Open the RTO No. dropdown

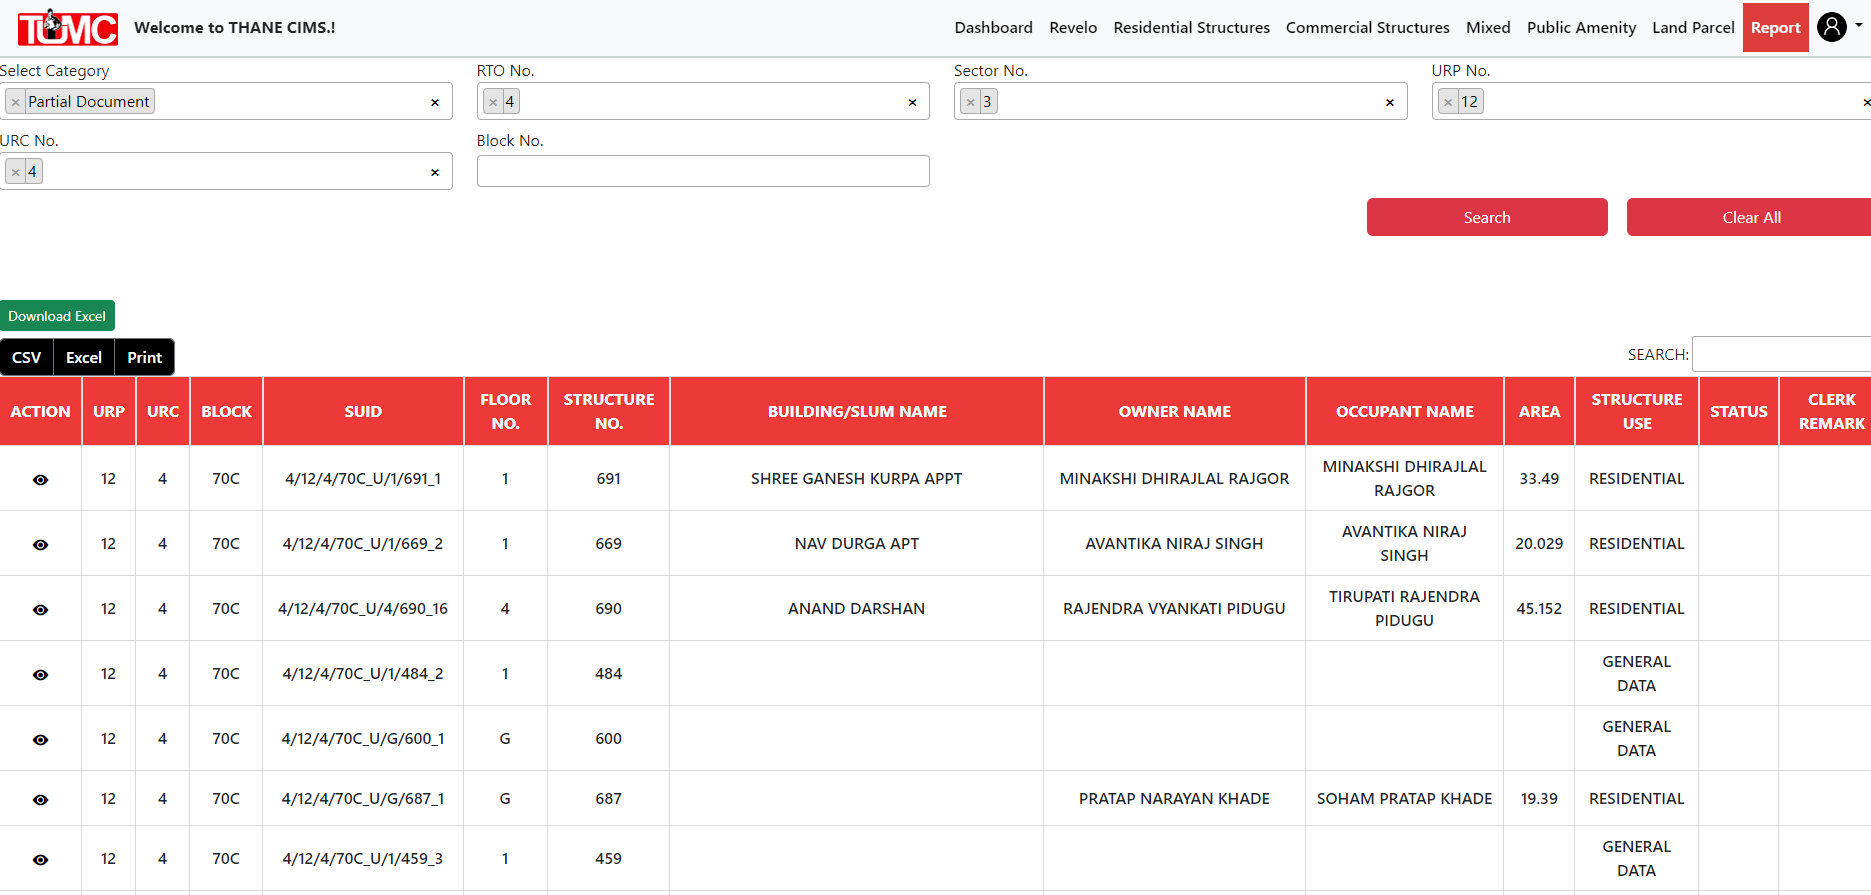coord(703,101)
